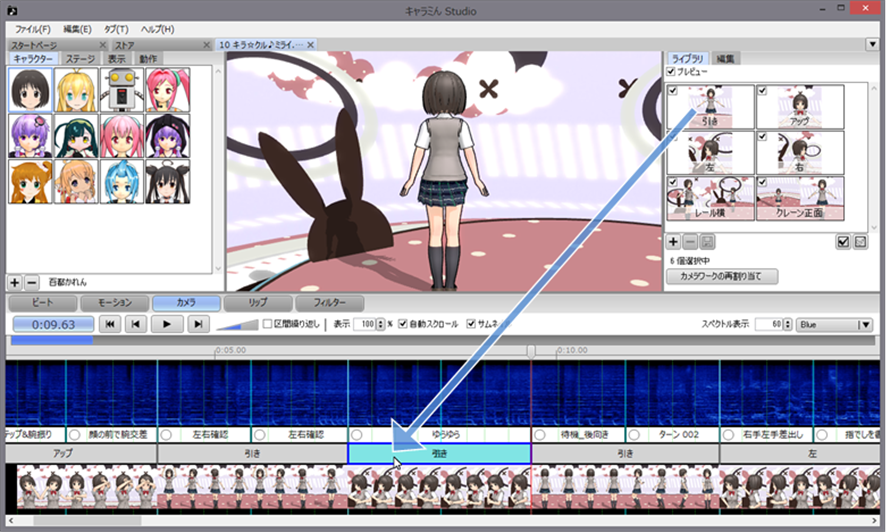The height and width of the screenshot is (532, 886).
Task: Click the playhead marker on the time ruler
Action: tap(531, 351)
